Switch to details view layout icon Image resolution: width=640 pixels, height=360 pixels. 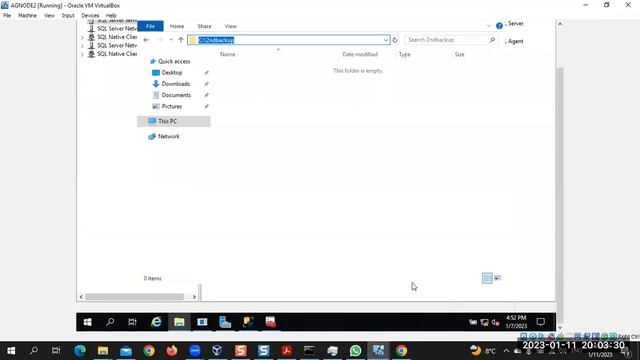tap(487, 278)
